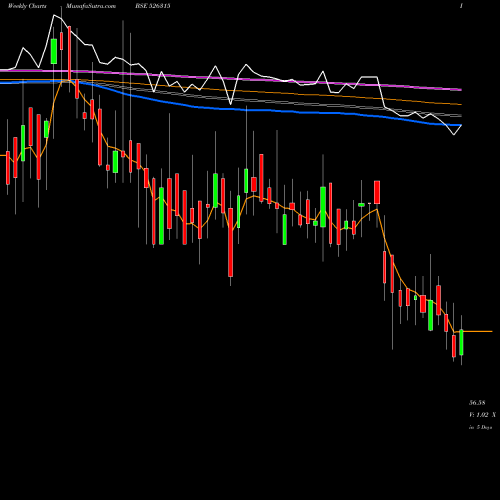Viewport: 500px width, 500px height.
Task: Click the 'MunafaSutra.com' label
Action: click(91, 6)
